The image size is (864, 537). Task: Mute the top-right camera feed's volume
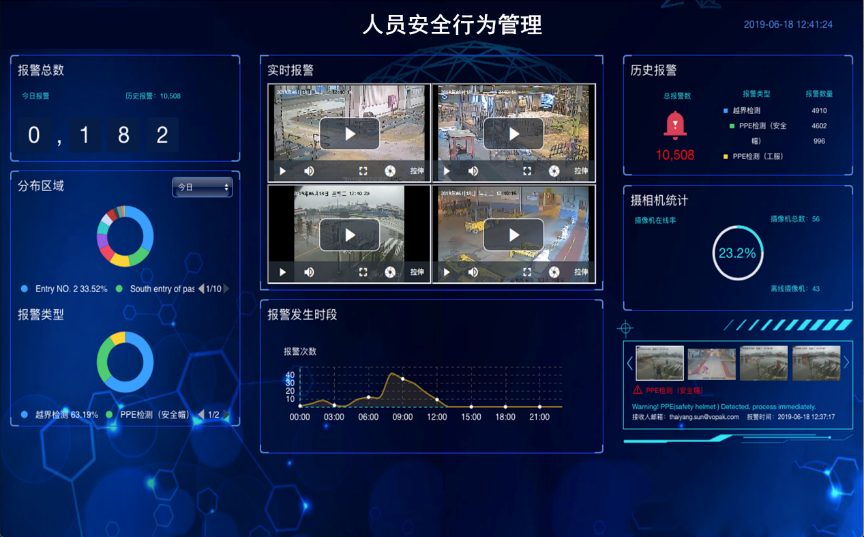[x=473, y=171]
